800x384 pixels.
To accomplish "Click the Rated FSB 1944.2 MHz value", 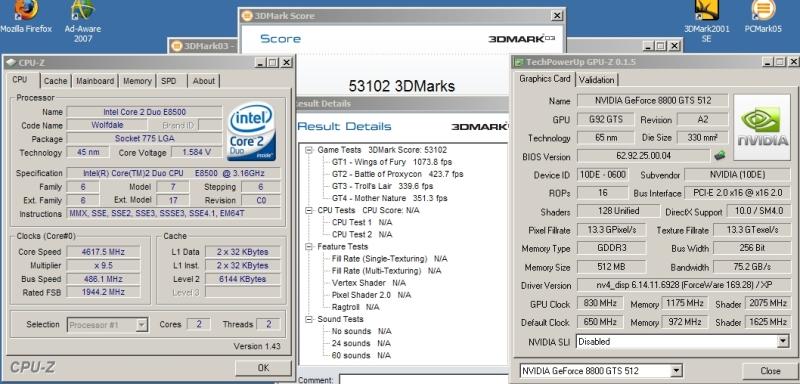I will pyautogui.click(x=103, y=292).
